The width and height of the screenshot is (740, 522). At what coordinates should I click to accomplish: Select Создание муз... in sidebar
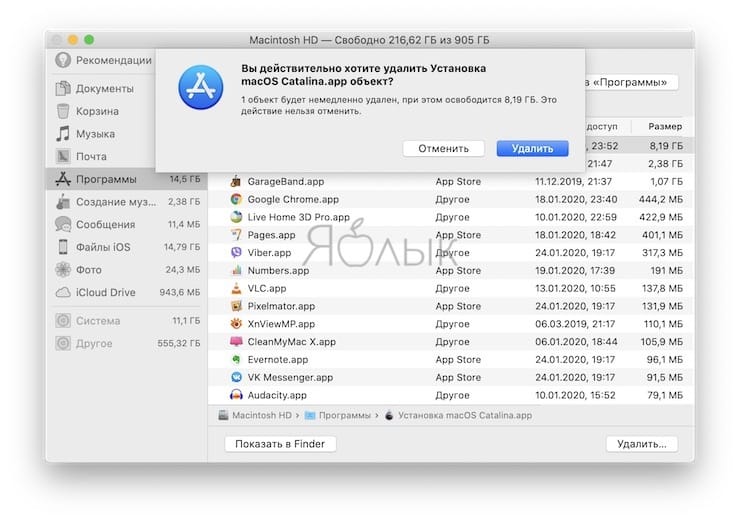[126, 202]
